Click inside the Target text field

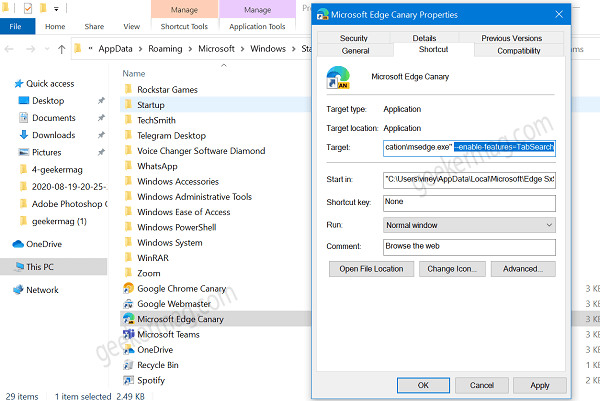click(469, 148)
